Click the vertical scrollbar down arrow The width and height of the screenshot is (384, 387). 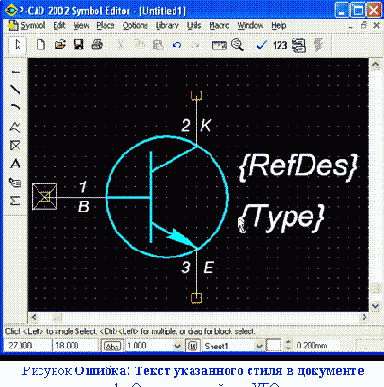coord(375,306)
